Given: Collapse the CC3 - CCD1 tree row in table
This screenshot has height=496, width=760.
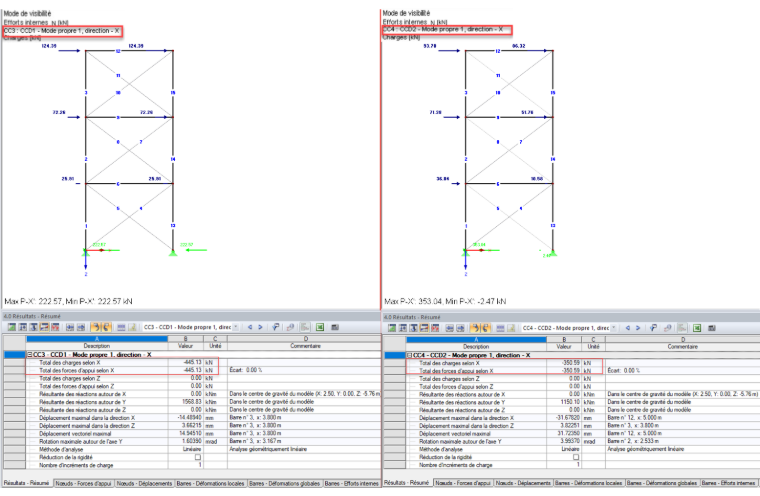Looking at the screenshot, I should (29, 355).
